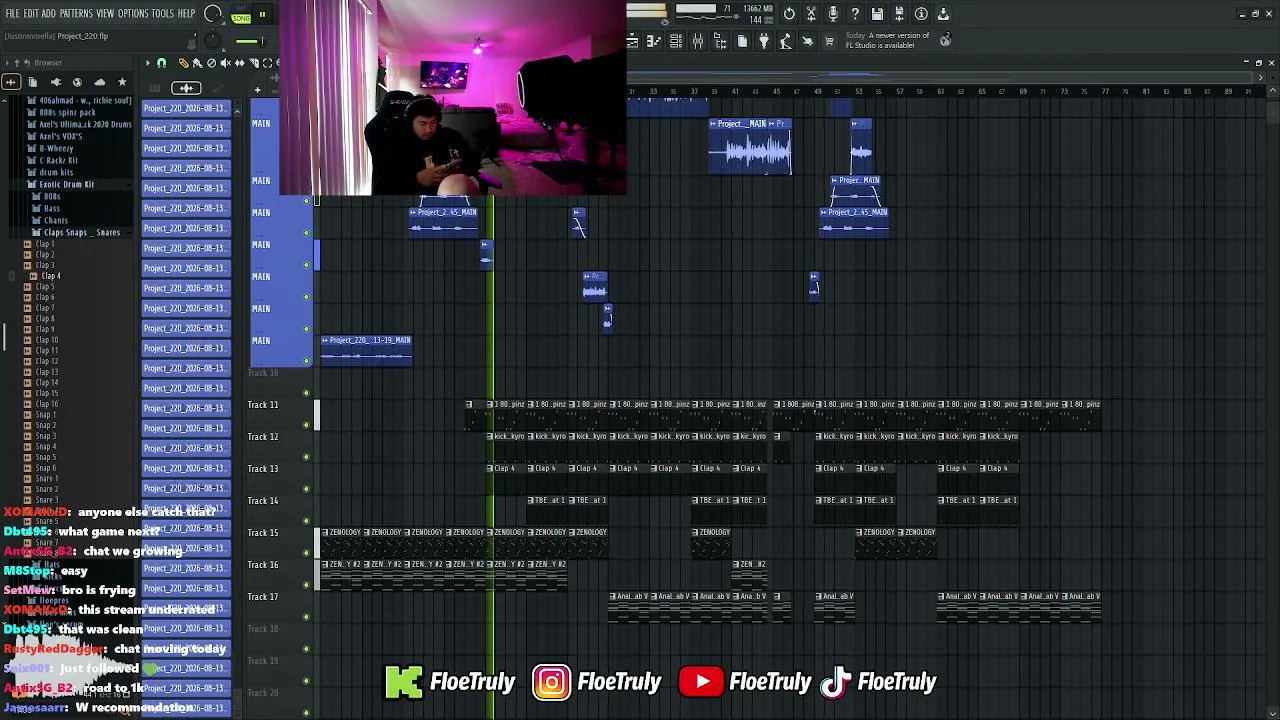Open the VIEW menu
The width and height of the screenshot is (1280, 720).
[105, 14]
